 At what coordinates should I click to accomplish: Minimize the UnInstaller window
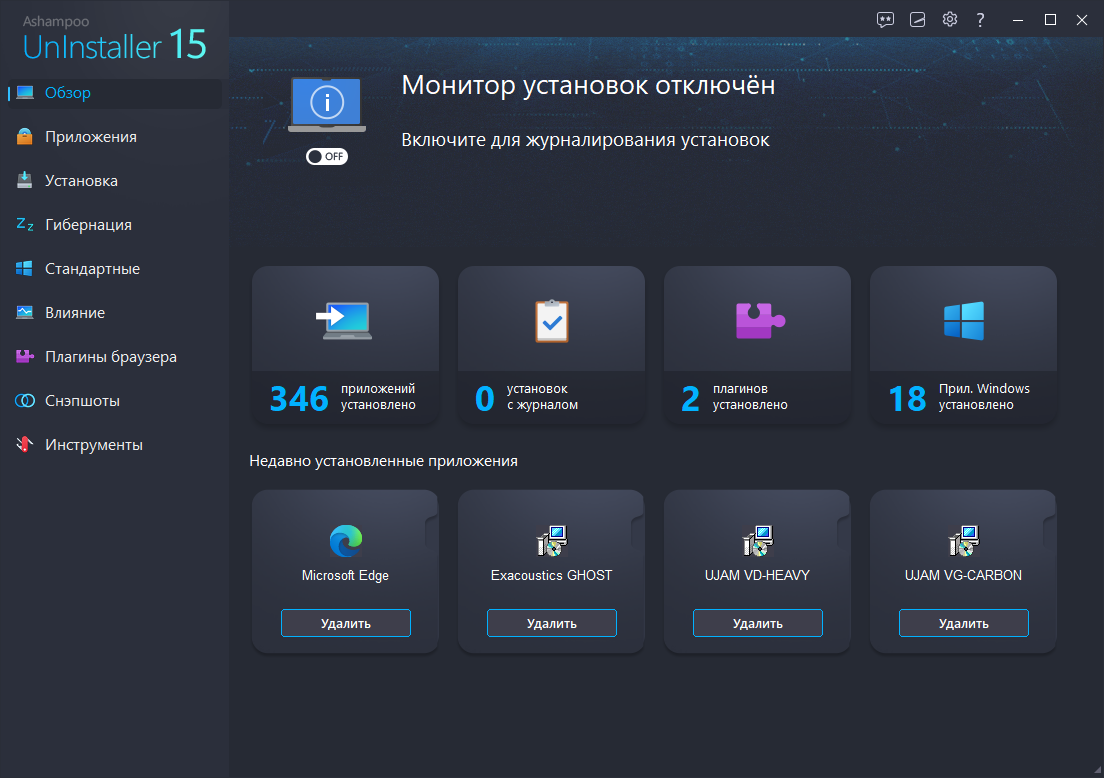point(1018,20)
